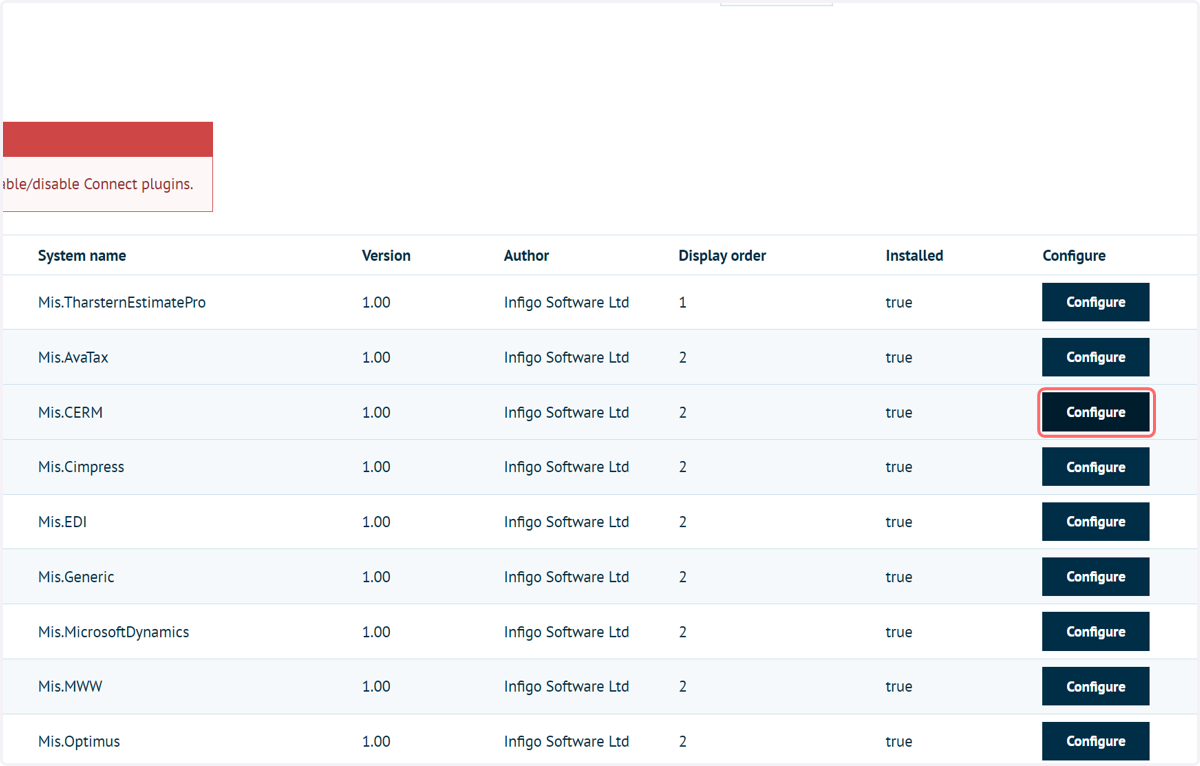Select the Mis.Generic system name
Screen dimensions: 1200x766
[x=76, y=577]
